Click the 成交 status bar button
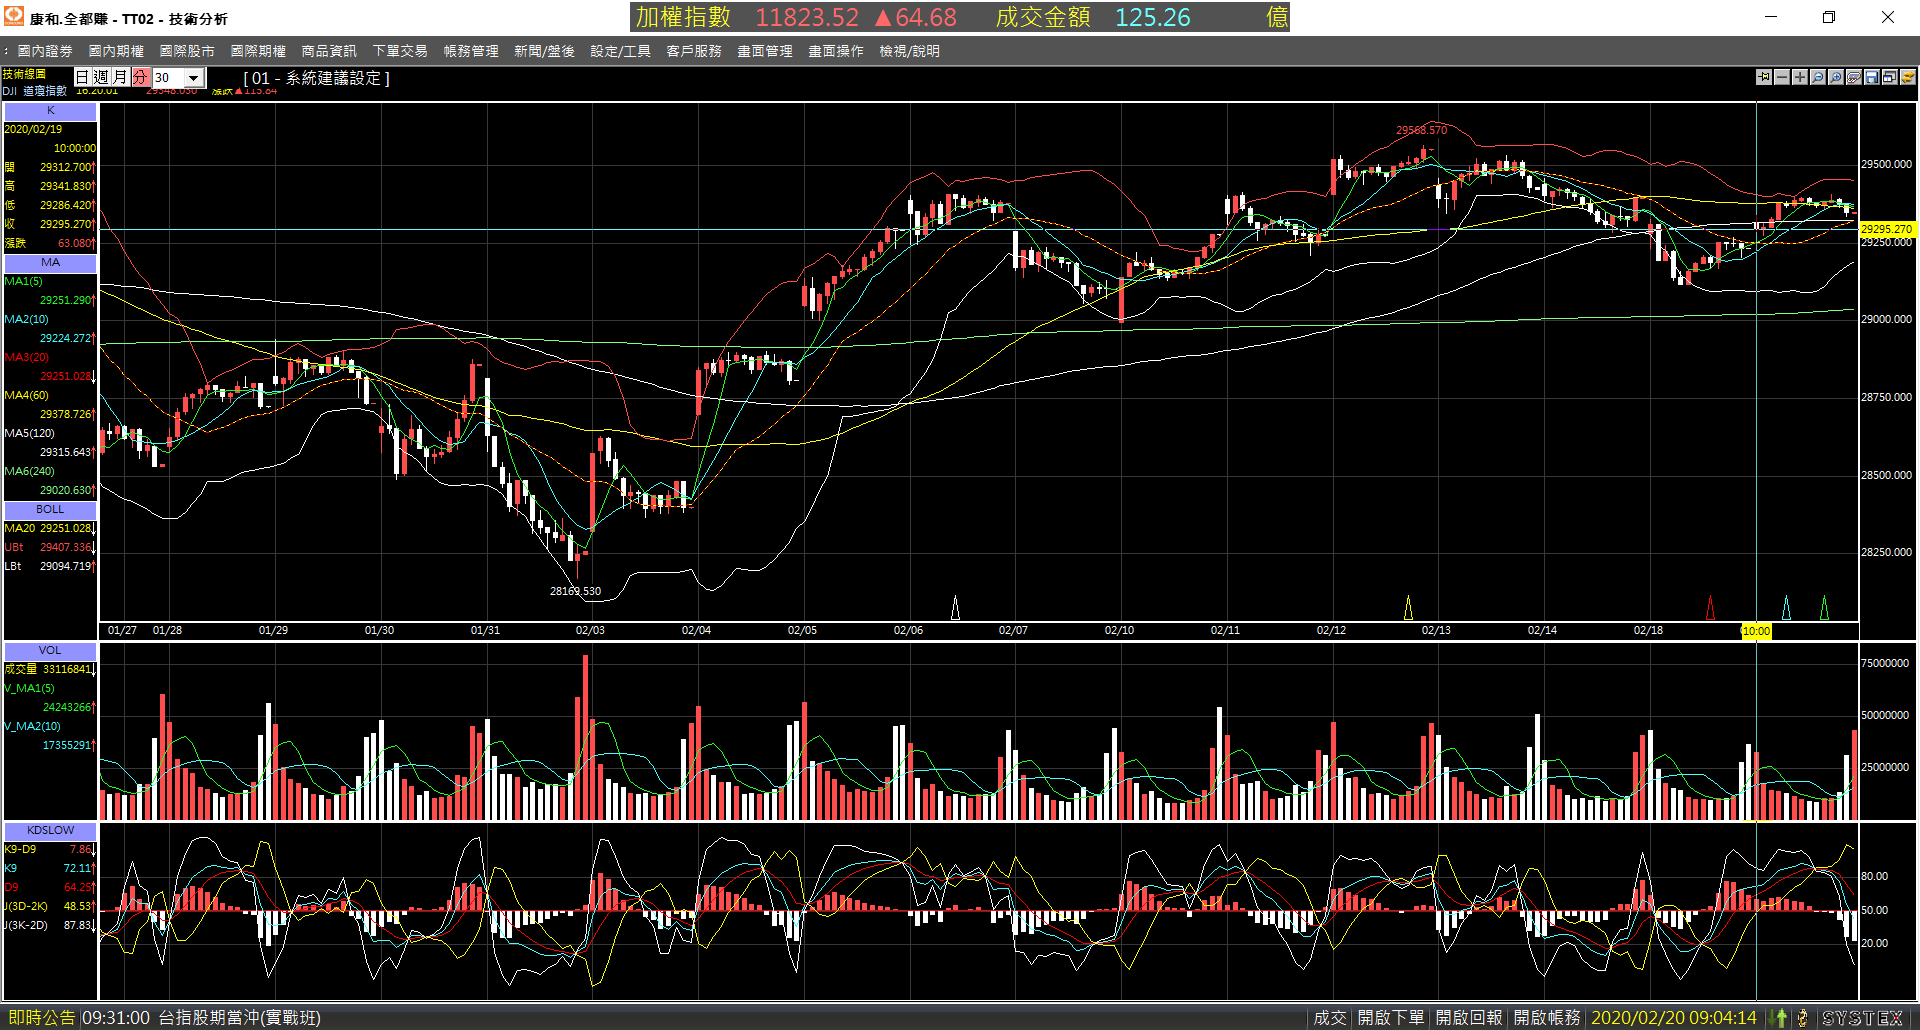The image size is (1920, 1030). (x=1329, y=1018)
